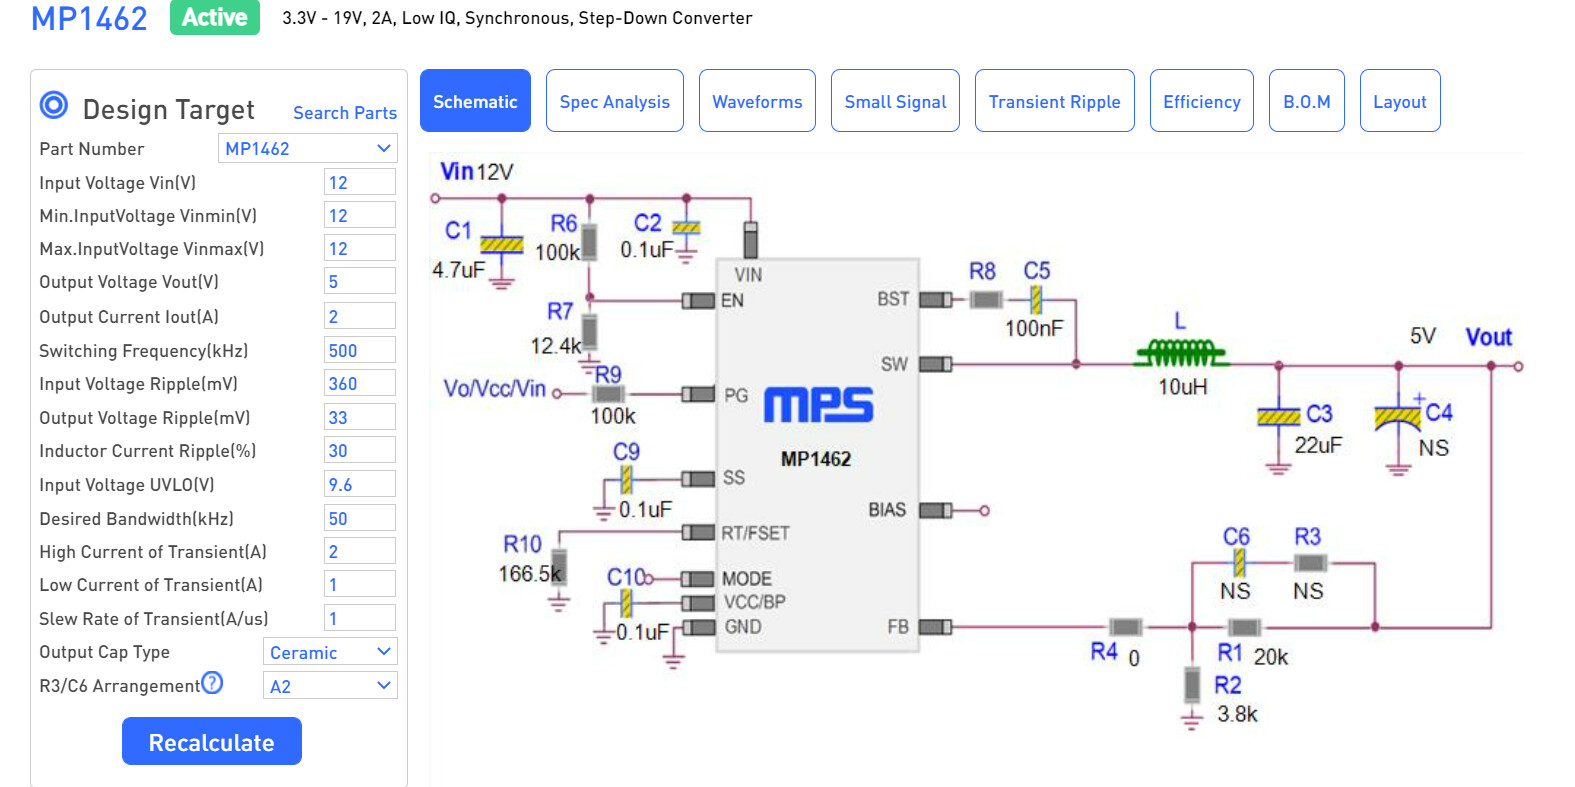Select output capacitor C3 symbol

coord(1278,416)
